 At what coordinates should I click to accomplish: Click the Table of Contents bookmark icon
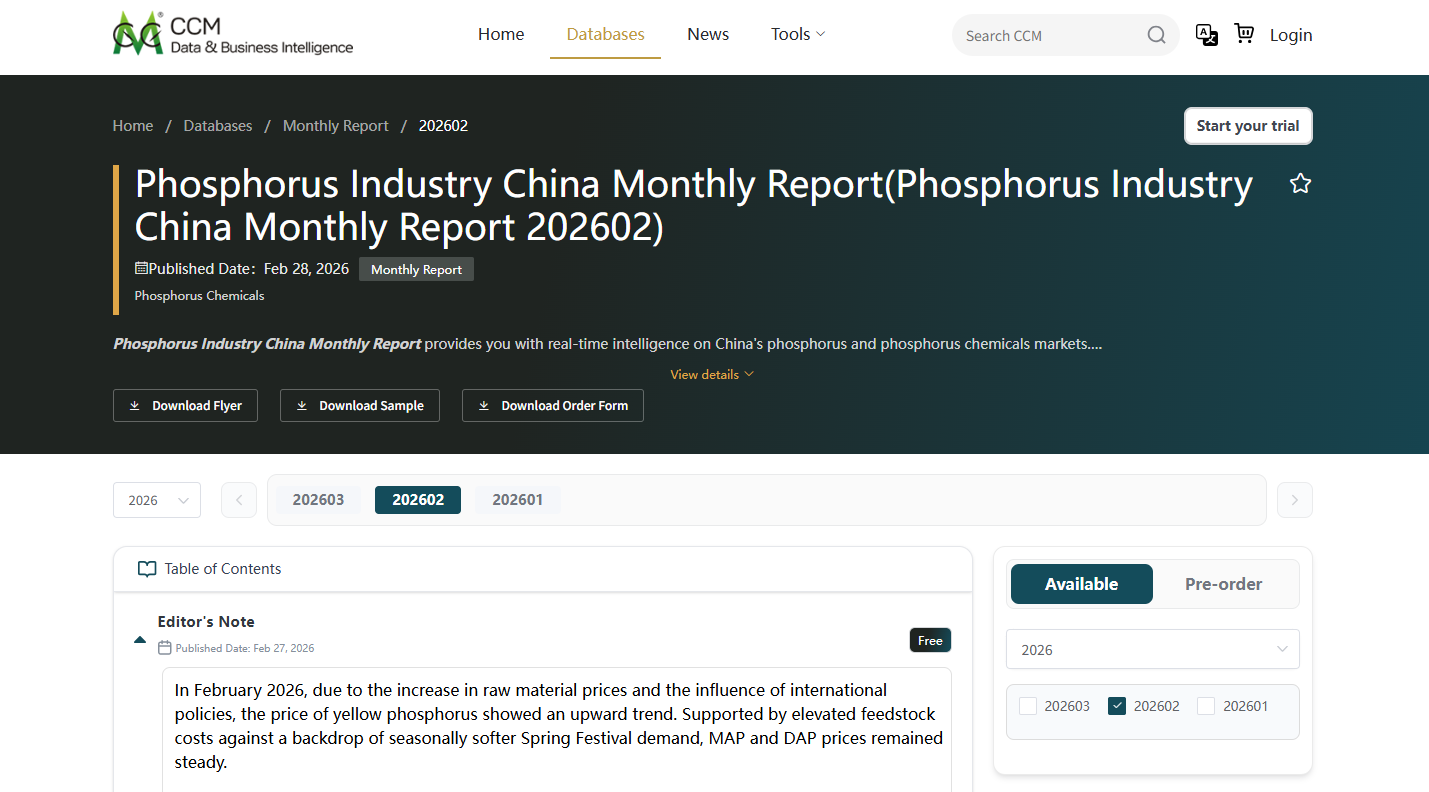[x=147, y=568]
